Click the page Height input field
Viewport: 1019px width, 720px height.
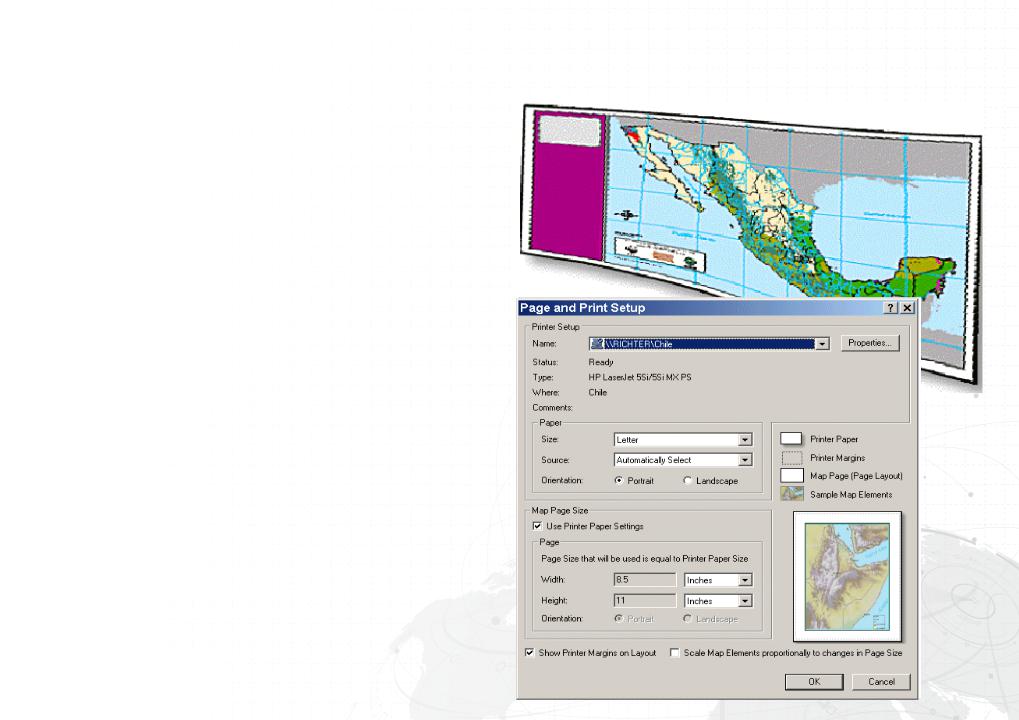point(645,600)
